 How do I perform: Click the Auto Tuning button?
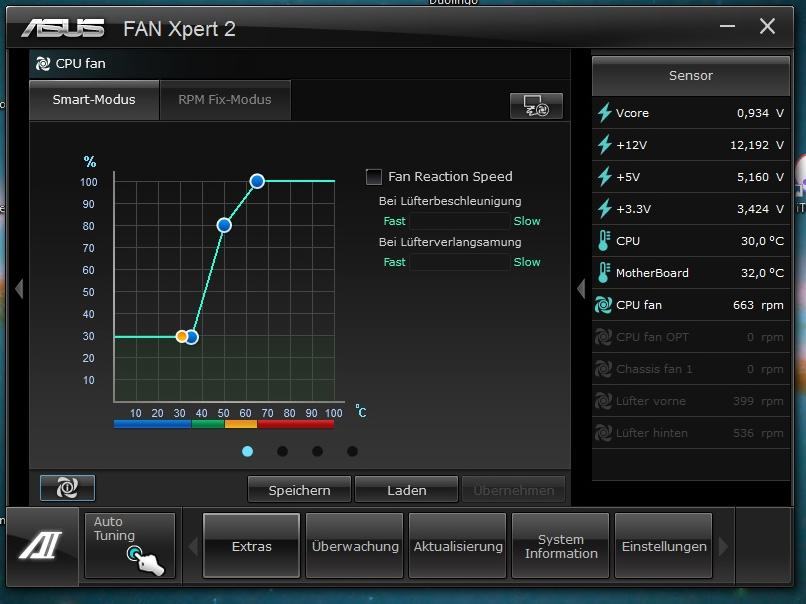(x=130, y=546)
